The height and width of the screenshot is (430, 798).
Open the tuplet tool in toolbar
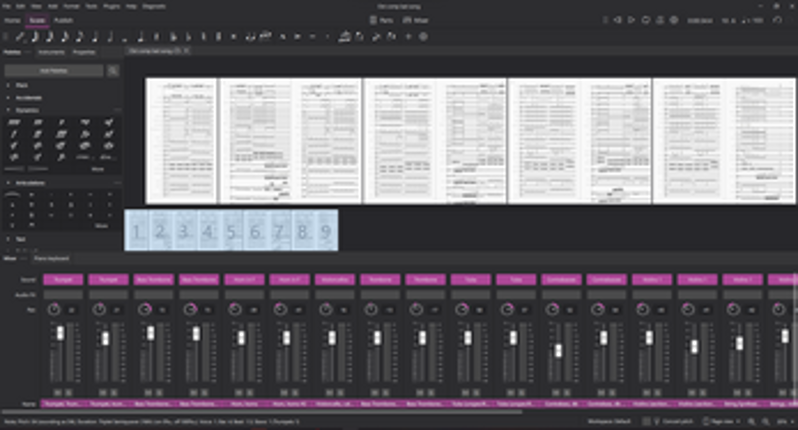(345, 37)
